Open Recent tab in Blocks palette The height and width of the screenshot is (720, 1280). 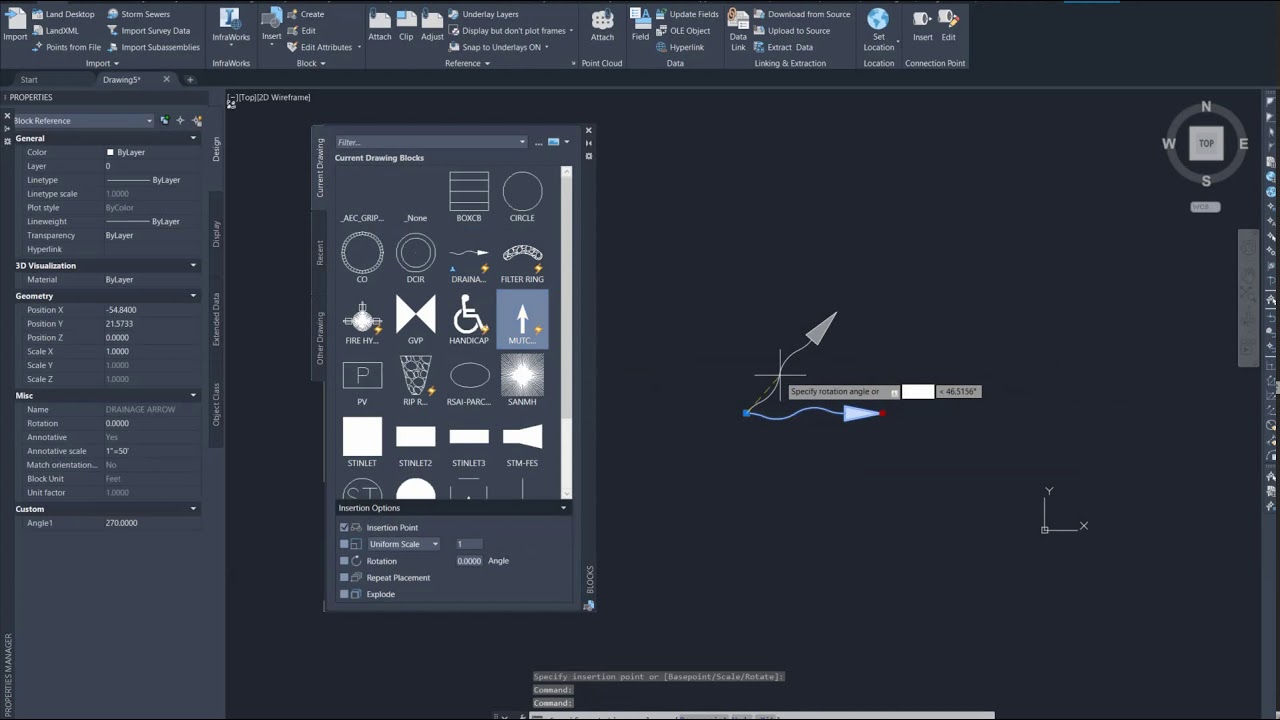320,253
